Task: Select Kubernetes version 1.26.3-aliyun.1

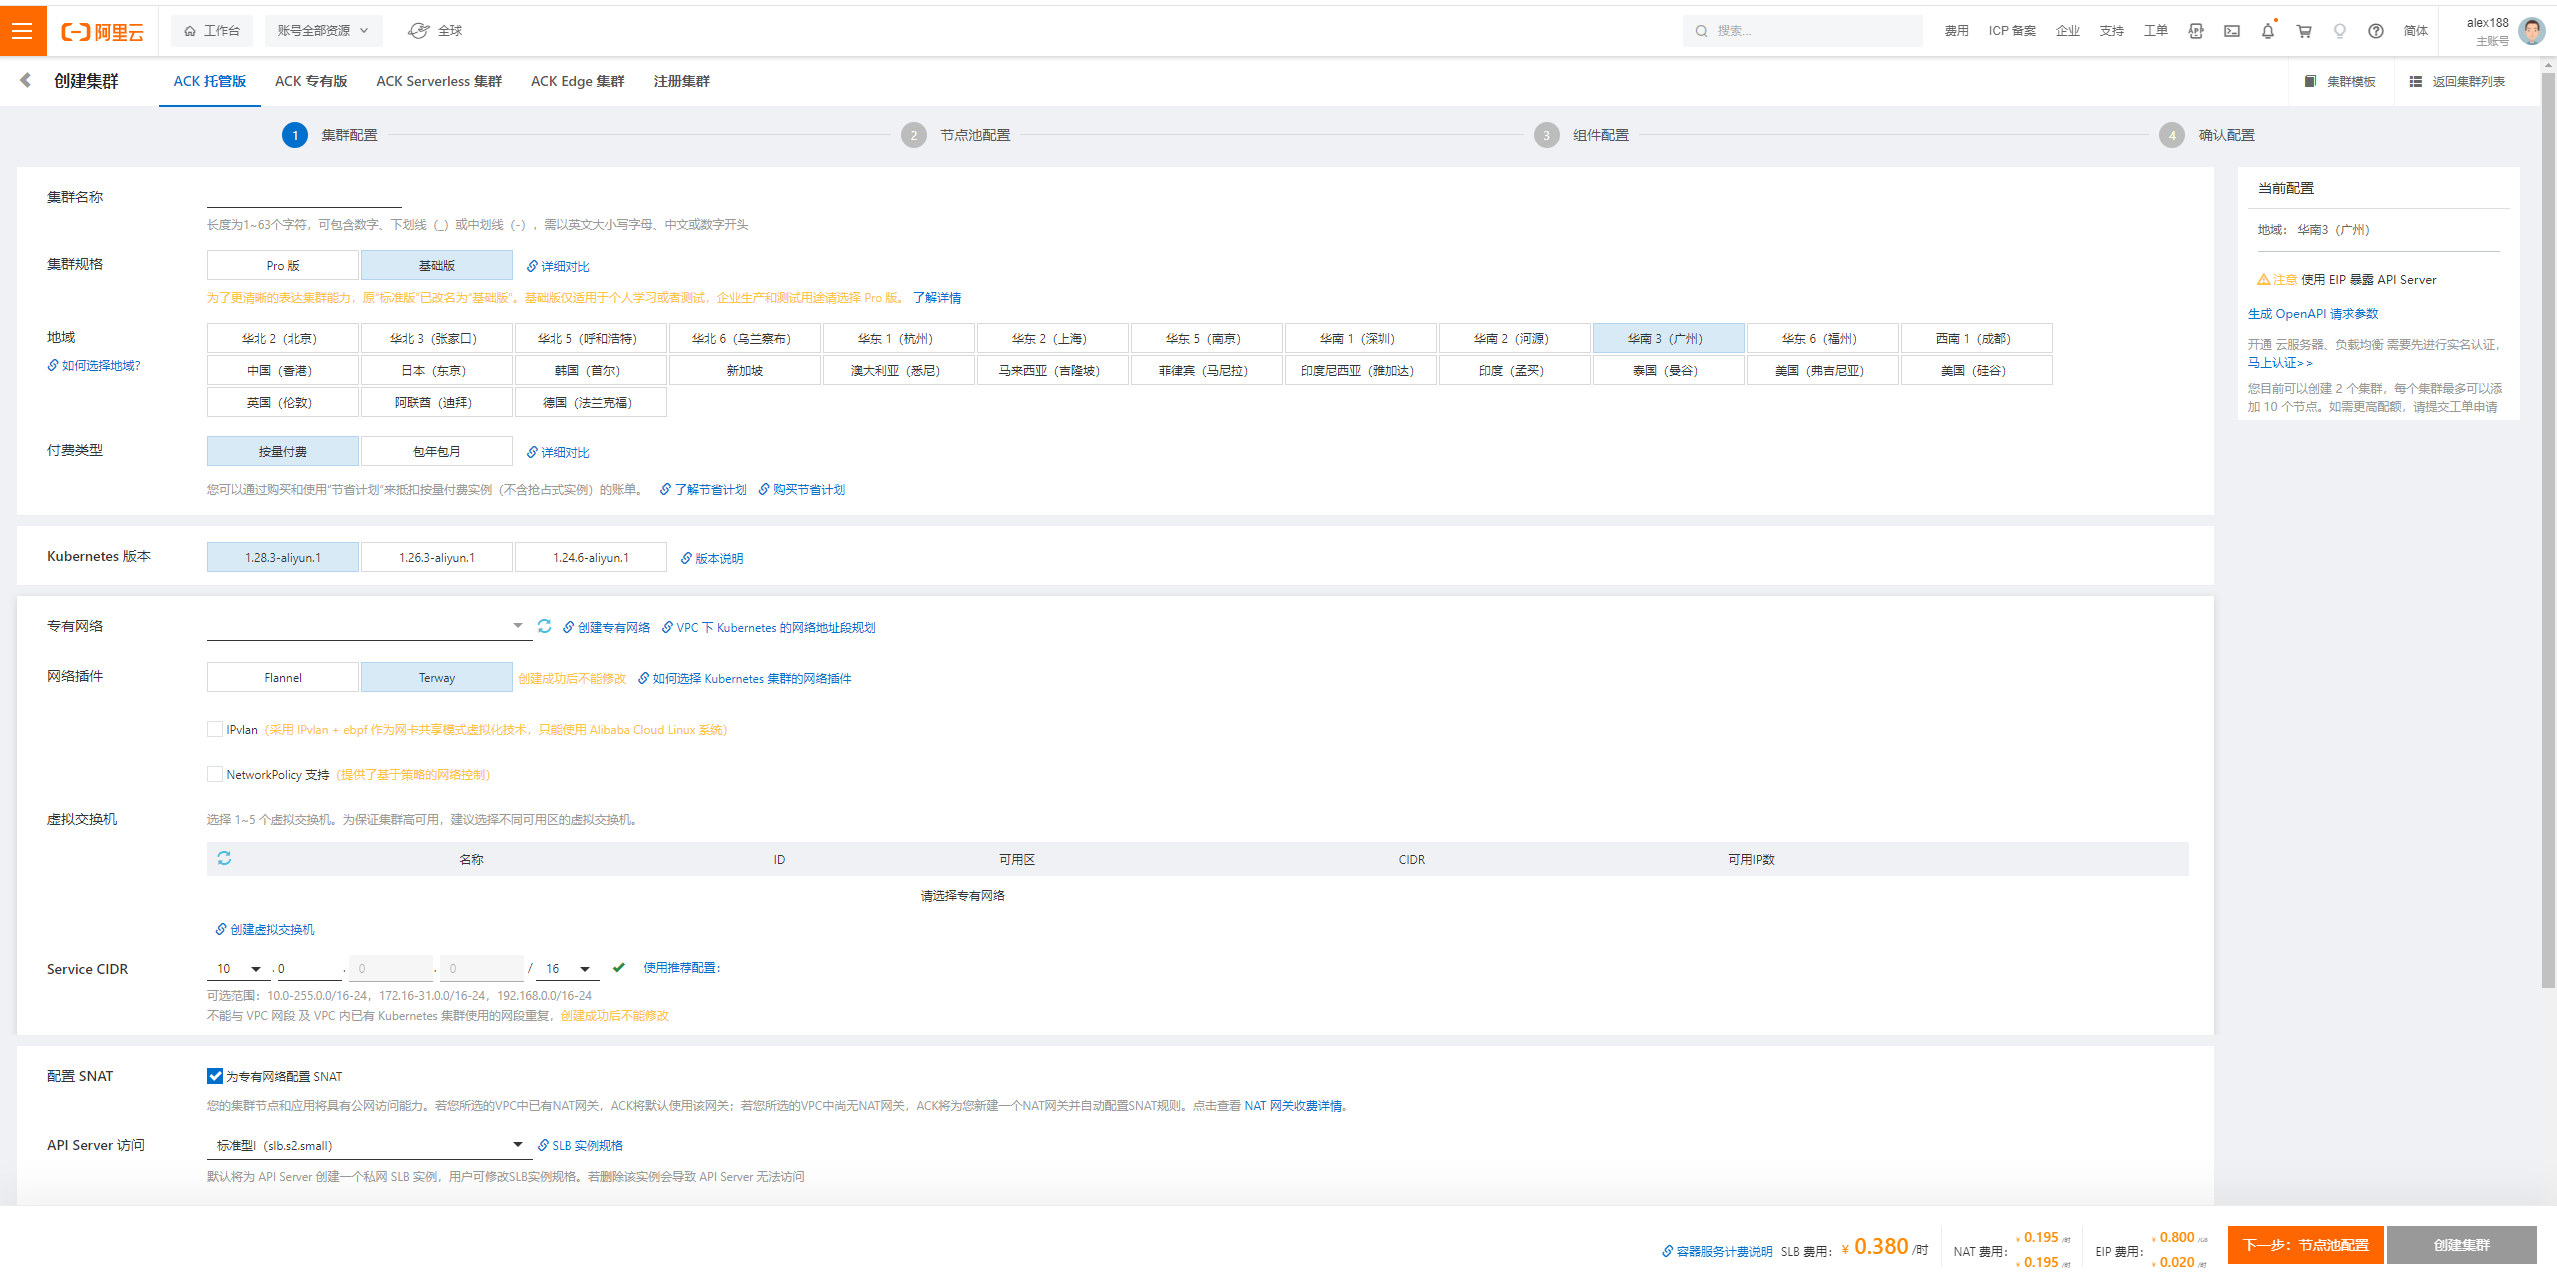Action: (x=437, y=557)
